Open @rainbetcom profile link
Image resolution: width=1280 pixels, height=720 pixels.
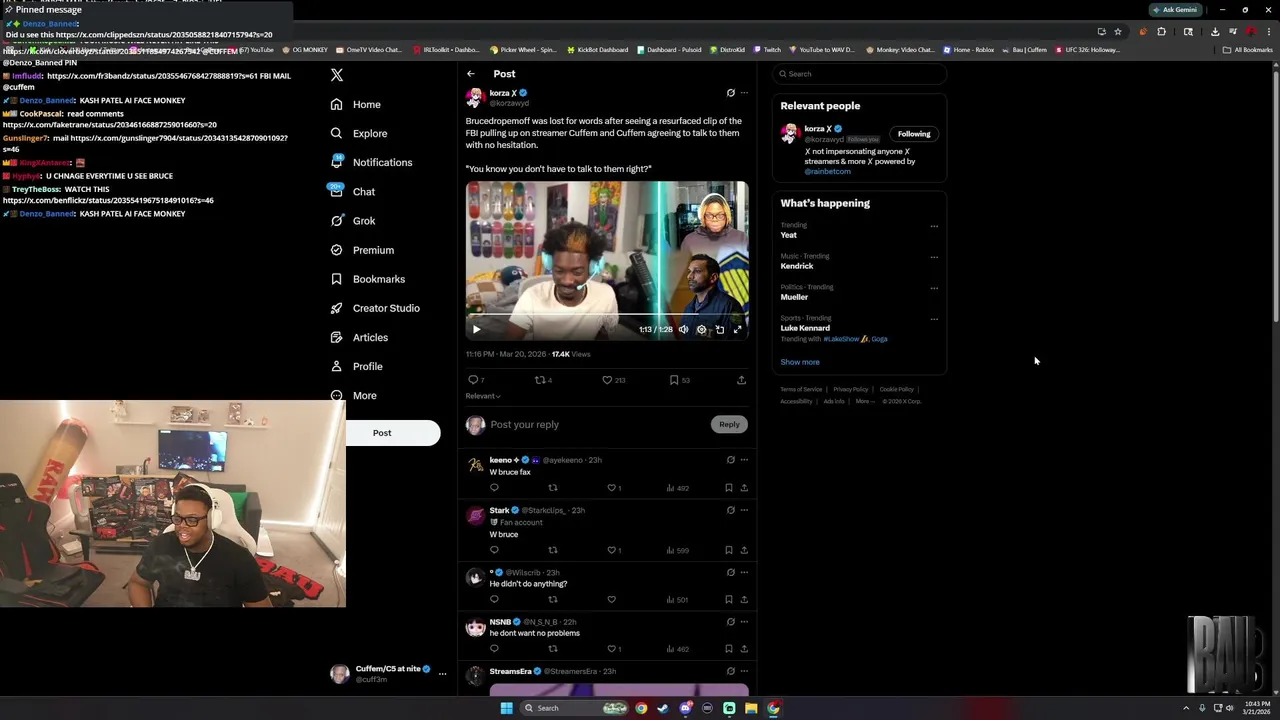(828, 171)
